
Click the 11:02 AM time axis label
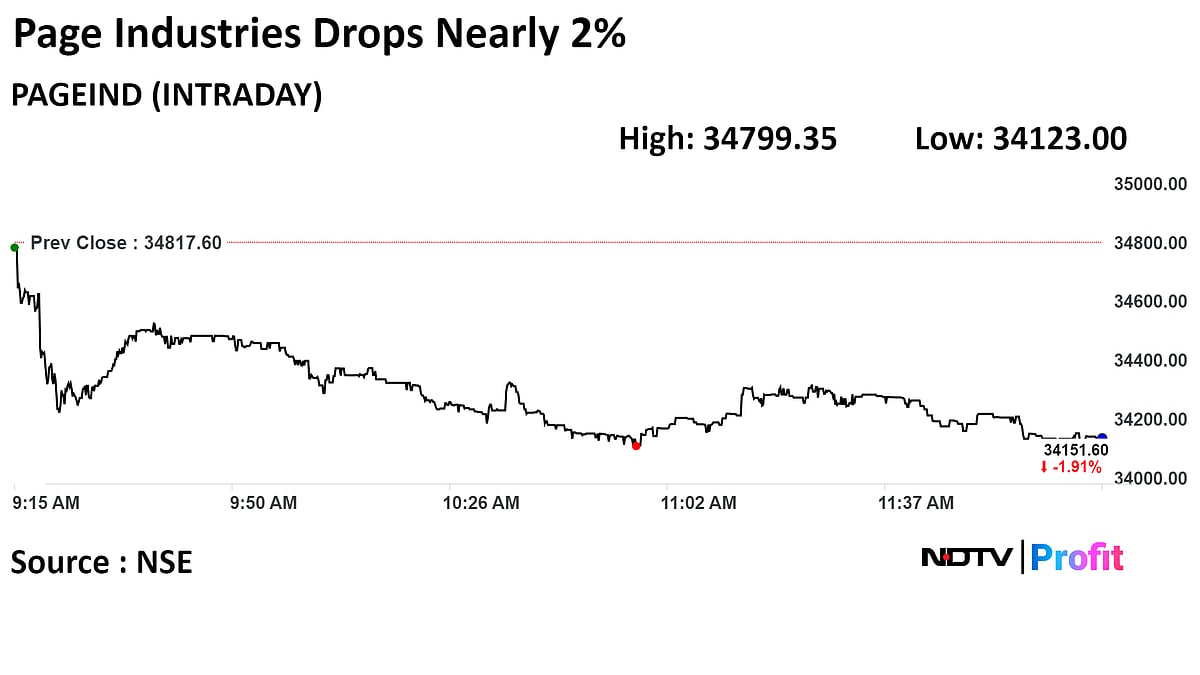699,503
